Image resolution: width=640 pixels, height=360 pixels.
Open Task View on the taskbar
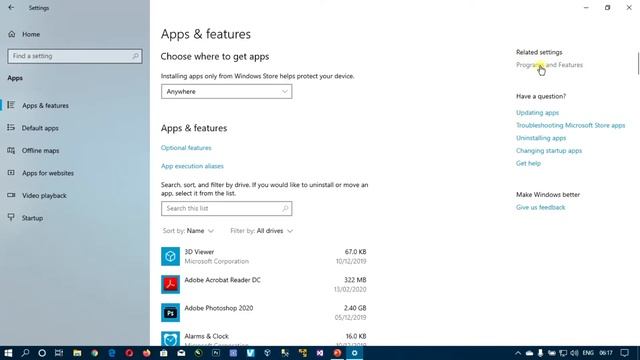(x=59, y=353)
